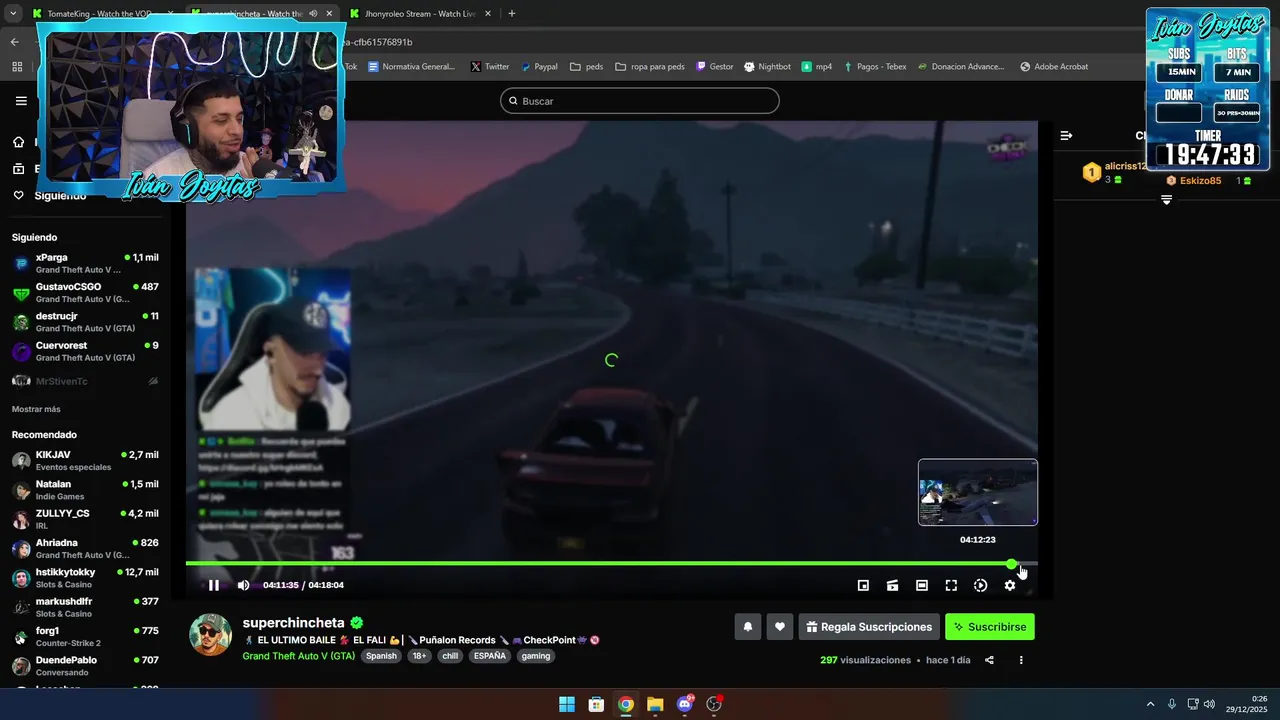Switch to theater mode

[x=922, y=585]
